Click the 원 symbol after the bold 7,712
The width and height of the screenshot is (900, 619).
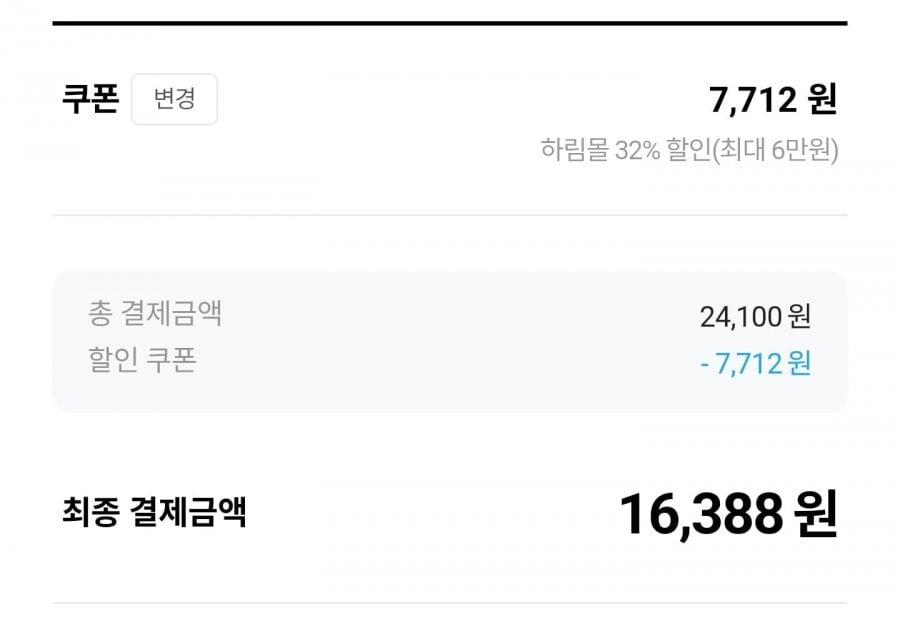[823, 99]
